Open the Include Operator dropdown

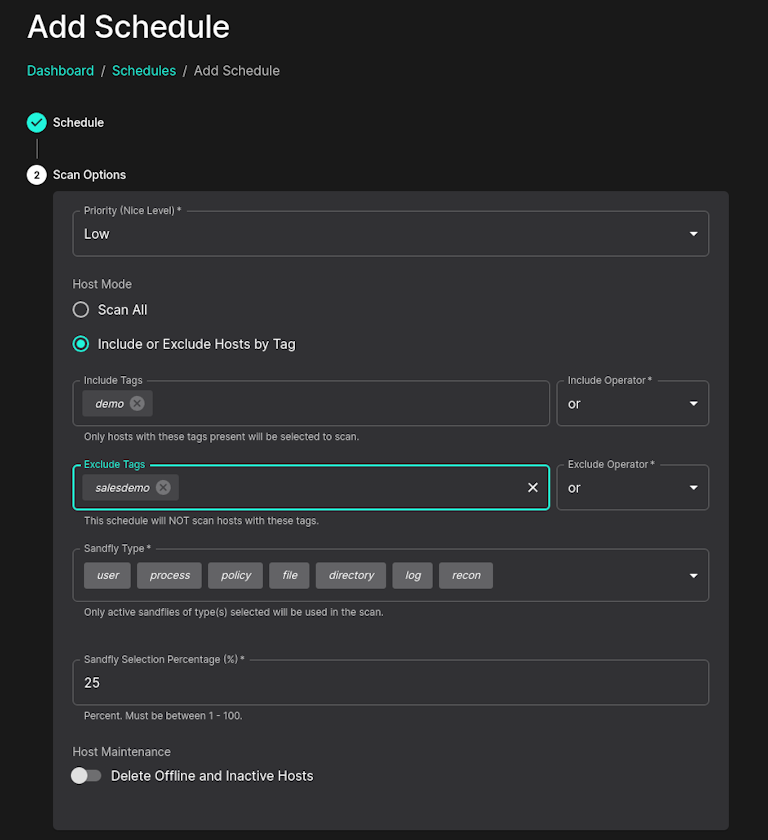(694, 403)
